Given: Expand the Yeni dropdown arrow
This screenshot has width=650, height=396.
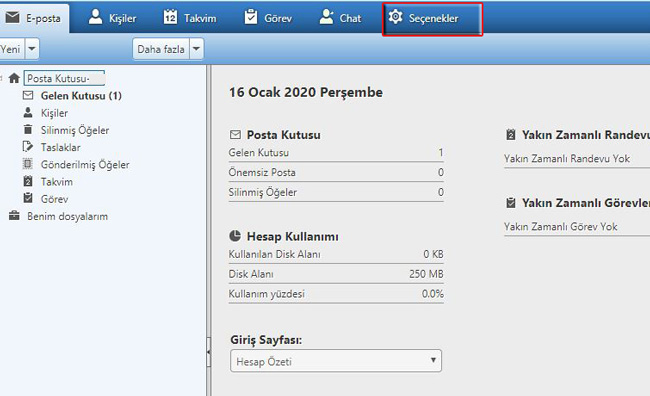Looking at the screenshot, I should pos(32,49).
